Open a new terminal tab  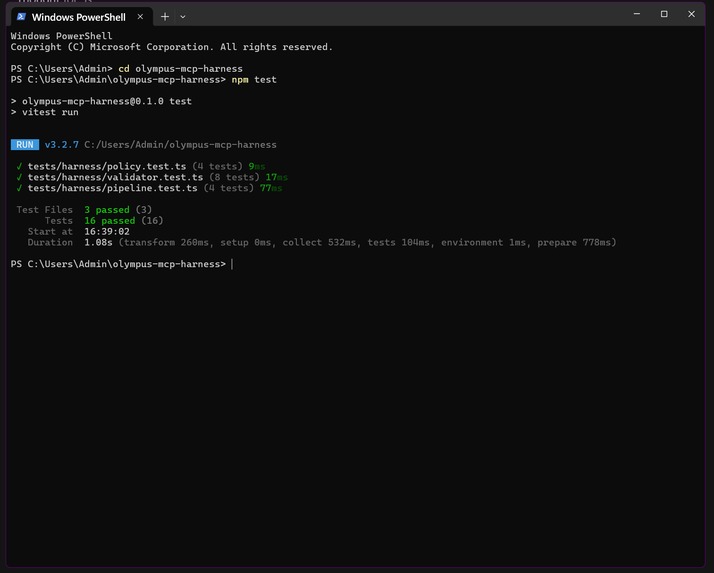(165, 17)
